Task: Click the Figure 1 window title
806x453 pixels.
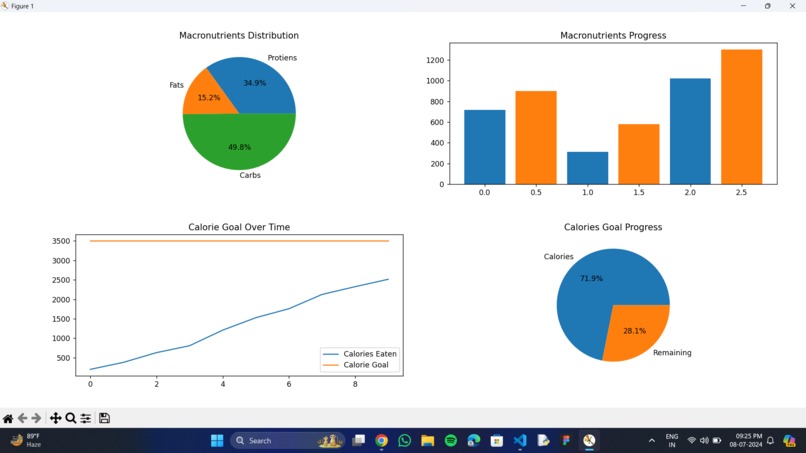Action: [x=22, y=6]
